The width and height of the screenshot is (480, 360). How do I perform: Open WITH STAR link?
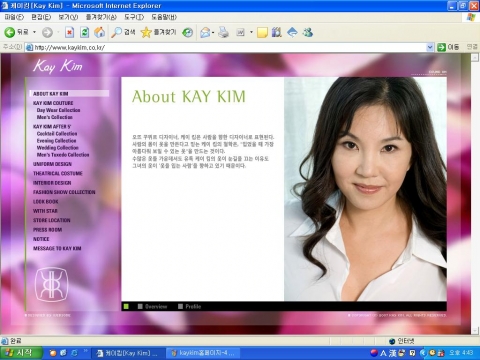coord(45,211)
